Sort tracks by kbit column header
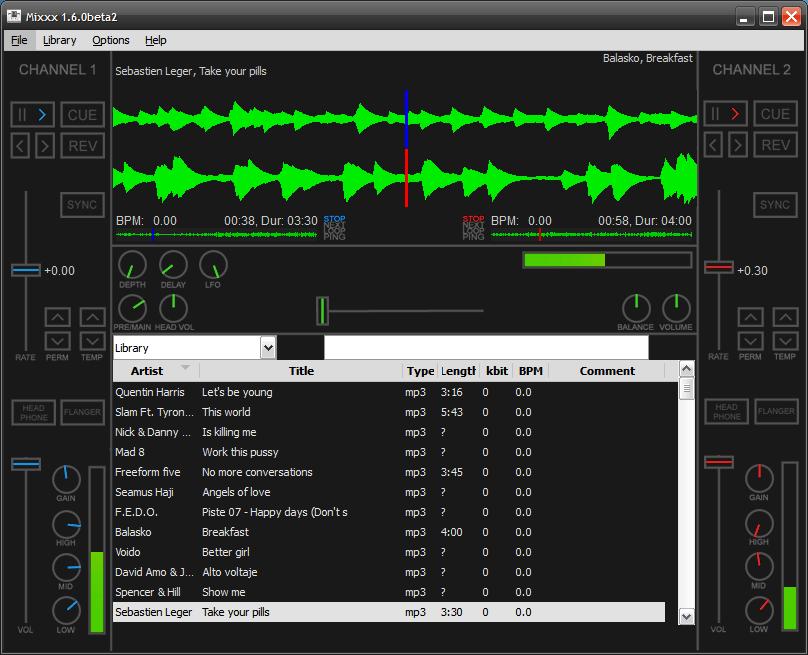The height and width of the screenshot is (655, 808). 497,371
